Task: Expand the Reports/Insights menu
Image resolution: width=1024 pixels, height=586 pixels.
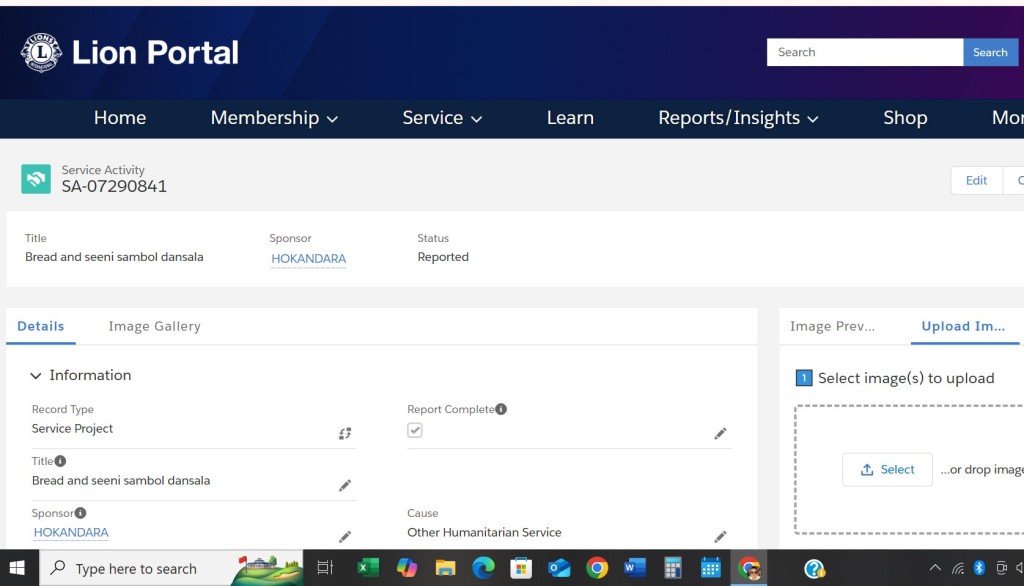Action: tap(738, 118)
